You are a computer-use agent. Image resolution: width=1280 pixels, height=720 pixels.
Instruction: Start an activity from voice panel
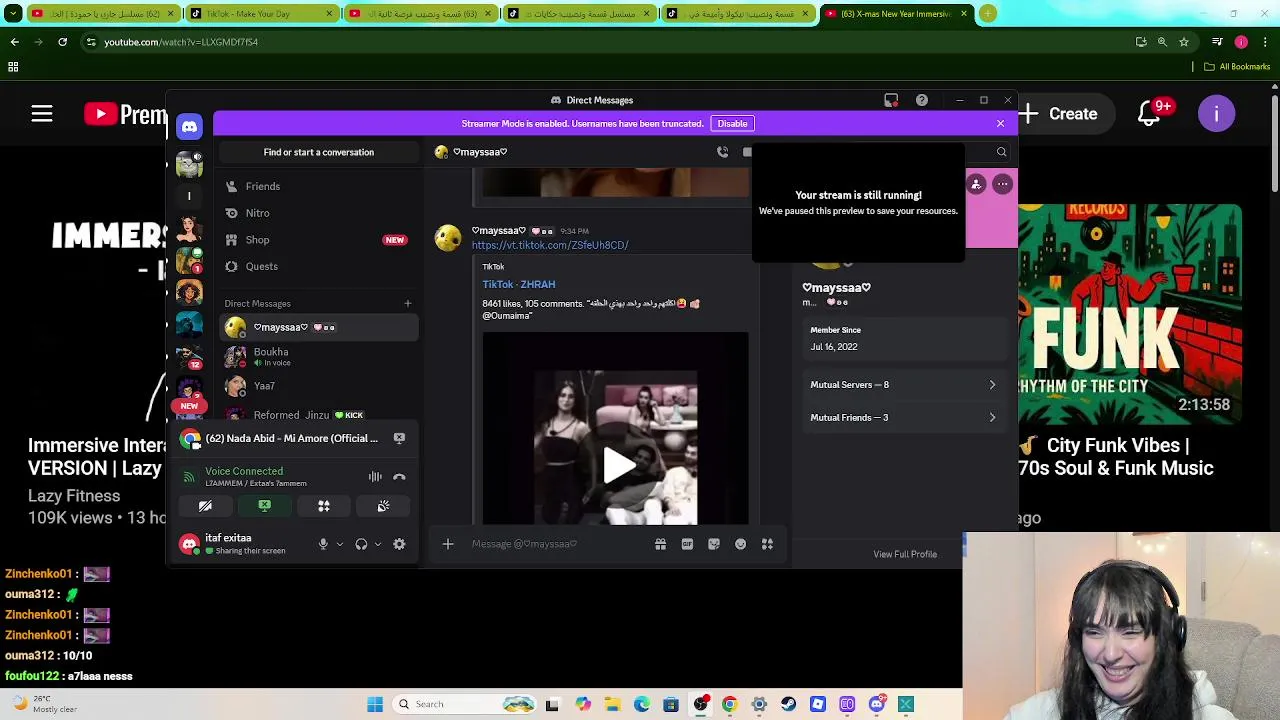[324, 506]
